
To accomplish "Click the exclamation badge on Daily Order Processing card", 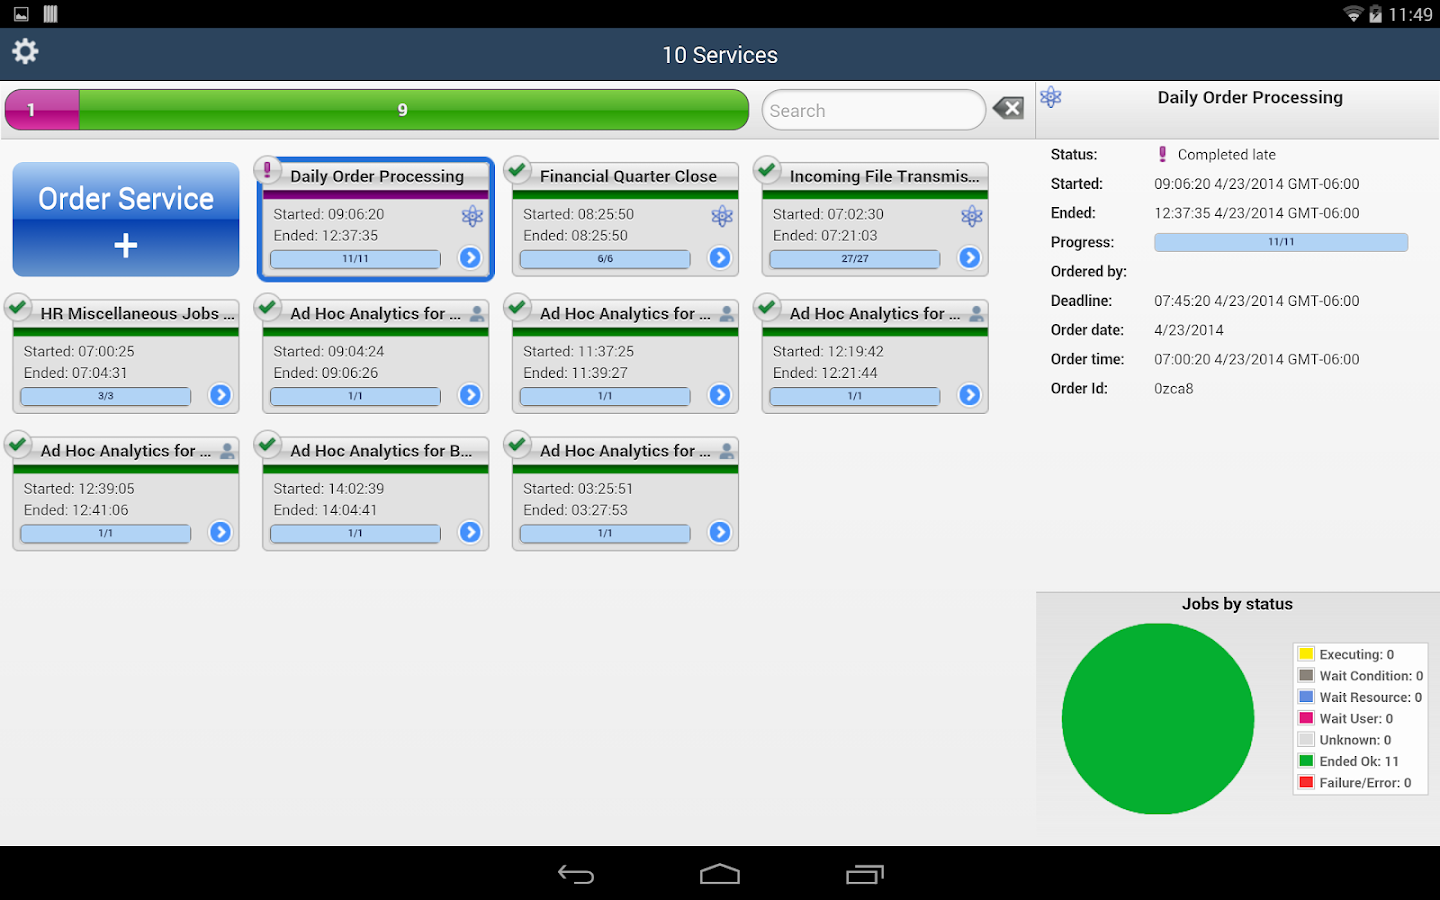I will (268, 169).
